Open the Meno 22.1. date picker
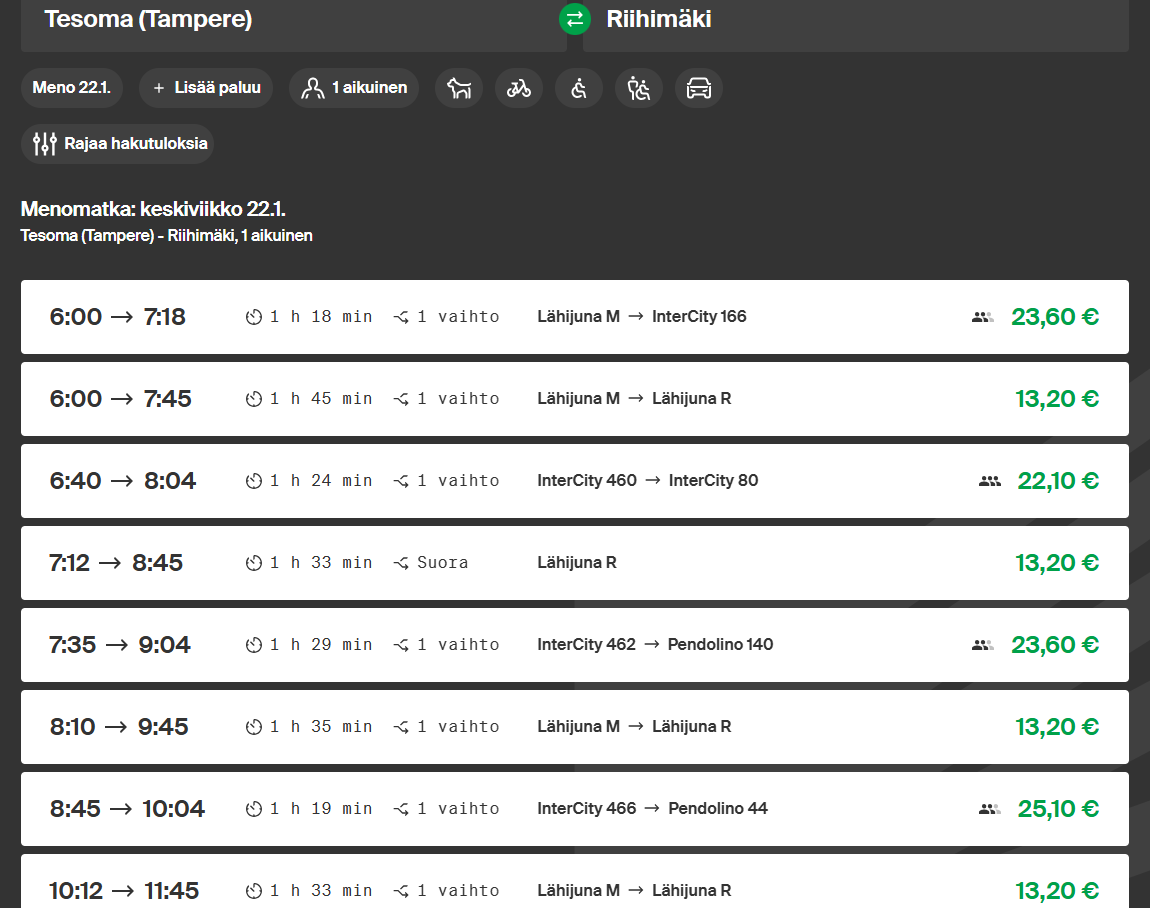The image size is (1150, 908). 71,88
